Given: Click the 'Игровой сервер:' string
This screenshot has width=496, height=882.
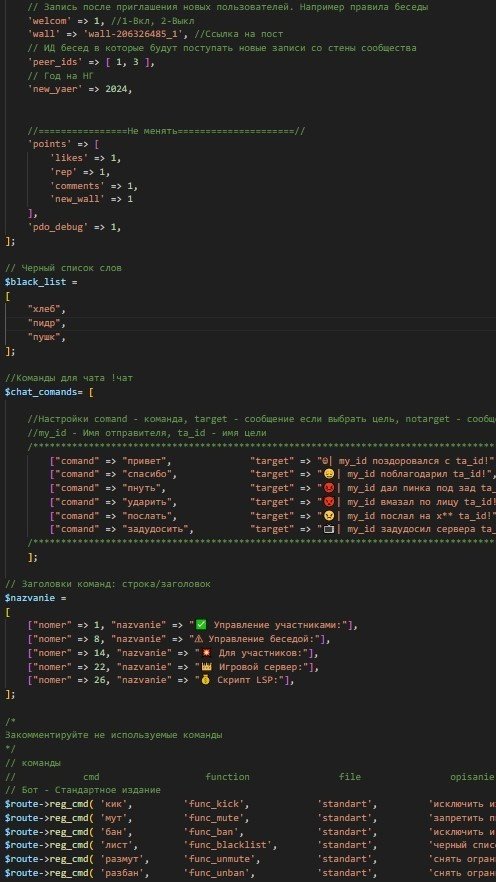Looking at the screenshot, I should click(x=252, y=667).
